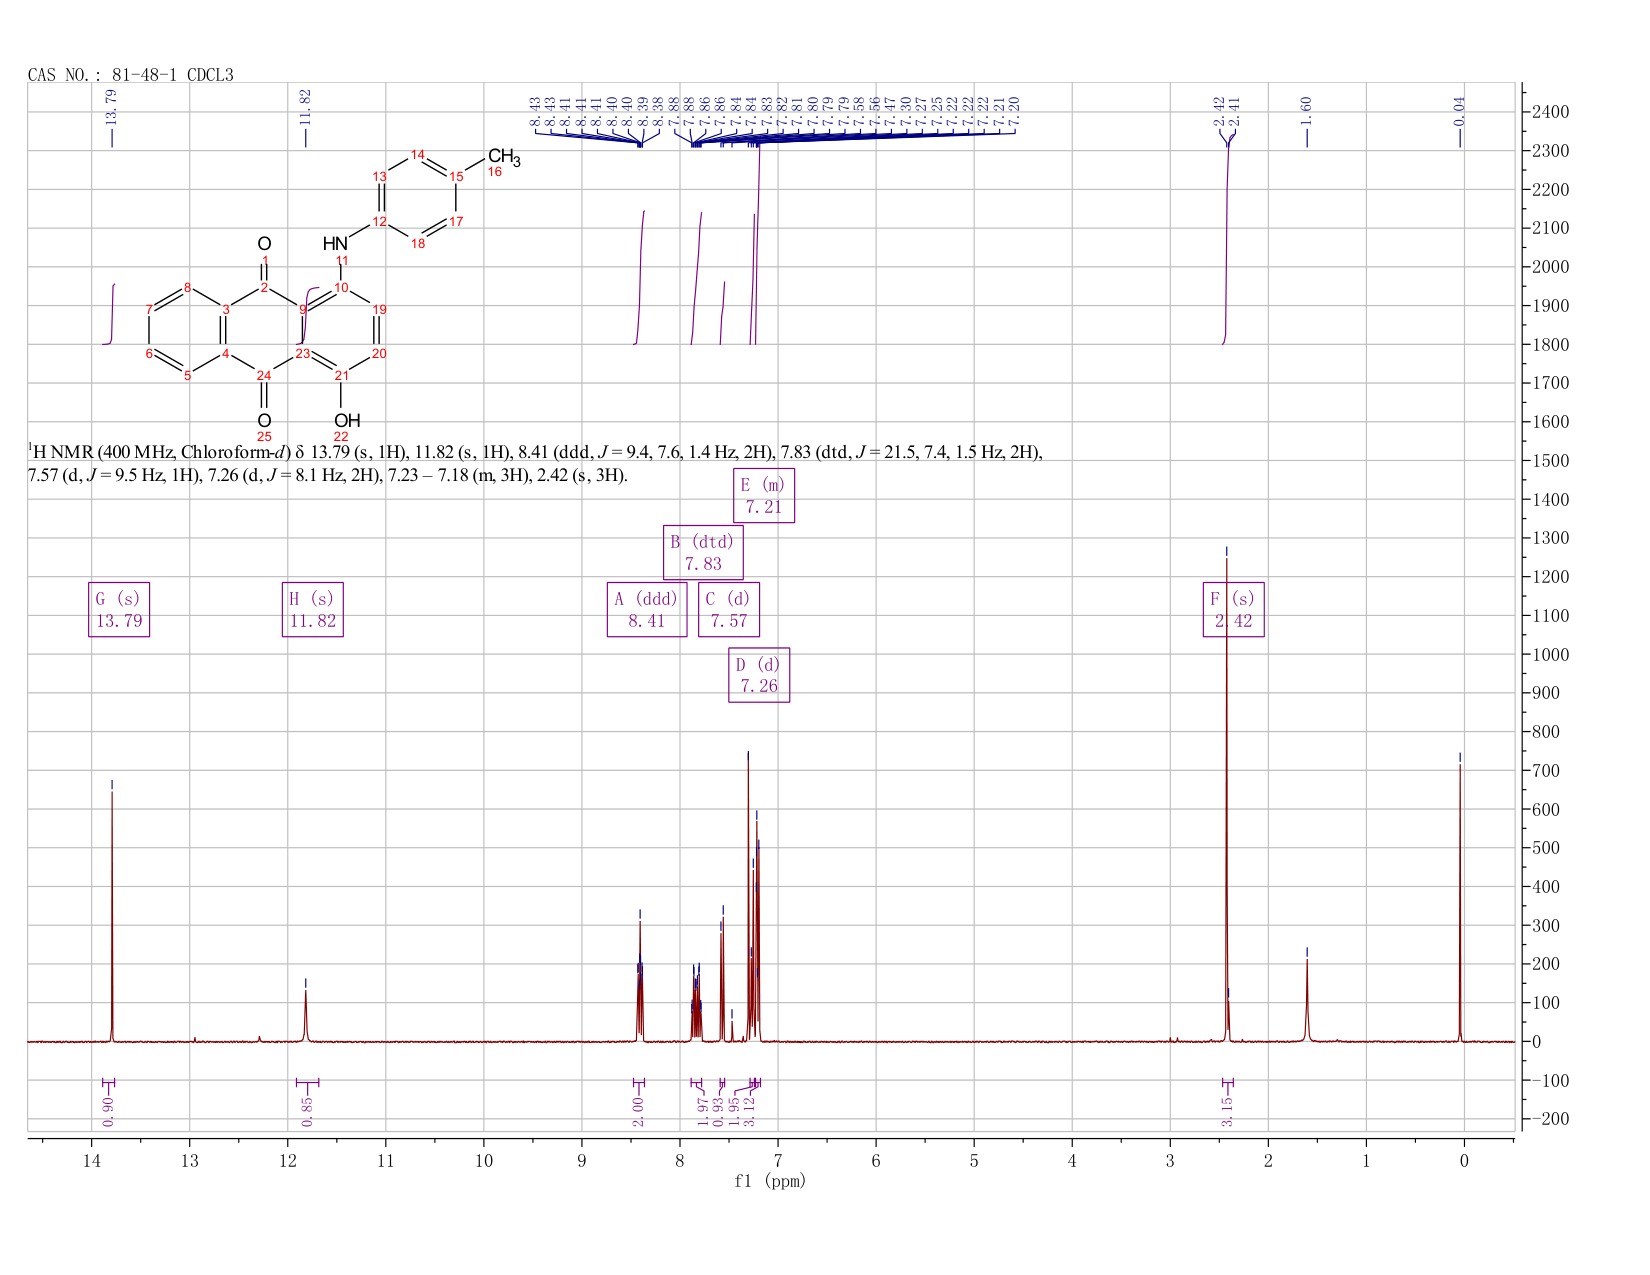Click the tall methyl peak at 2.42 ppm

(x=1227, y=800)
